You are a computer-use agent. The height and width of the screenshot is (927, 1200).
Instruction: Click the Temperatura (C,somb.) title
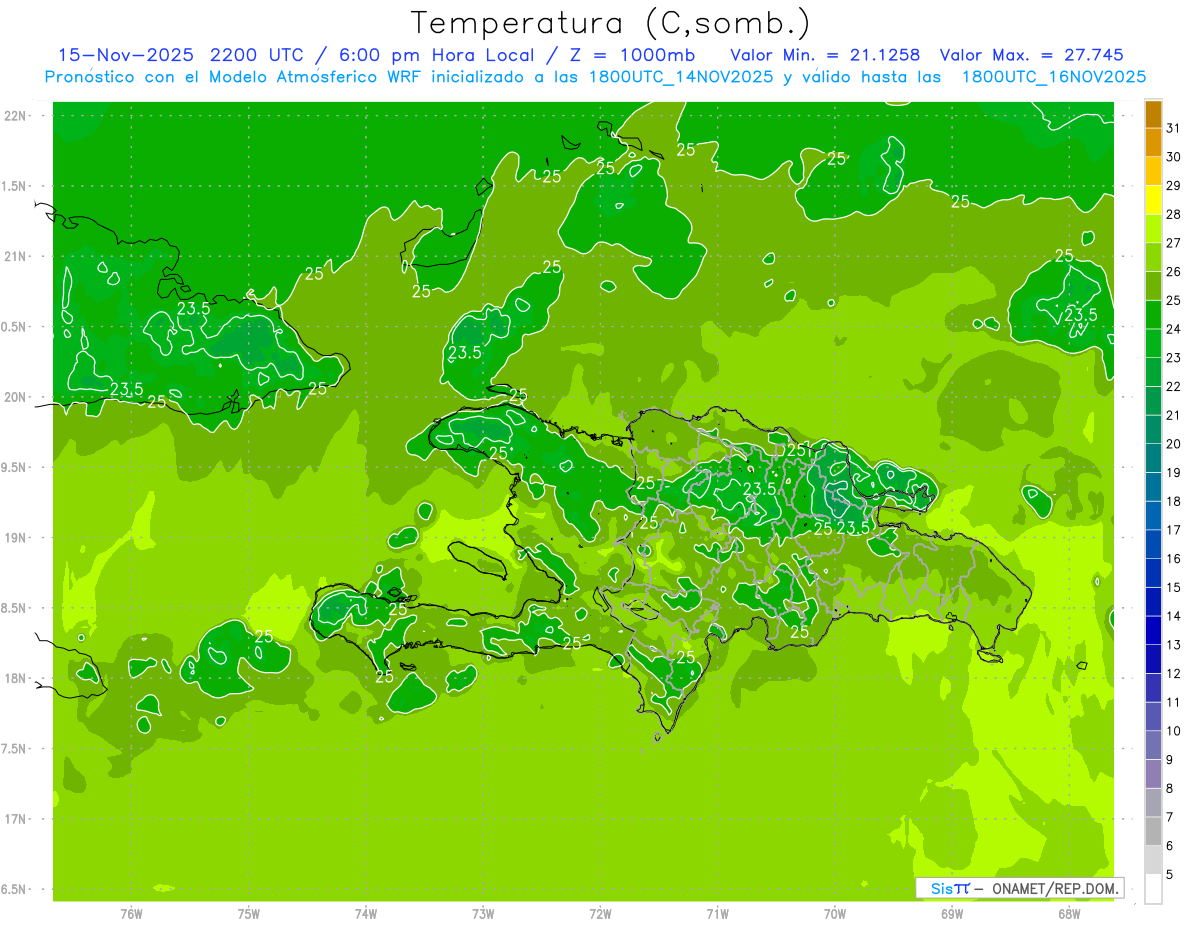point(611,22)
